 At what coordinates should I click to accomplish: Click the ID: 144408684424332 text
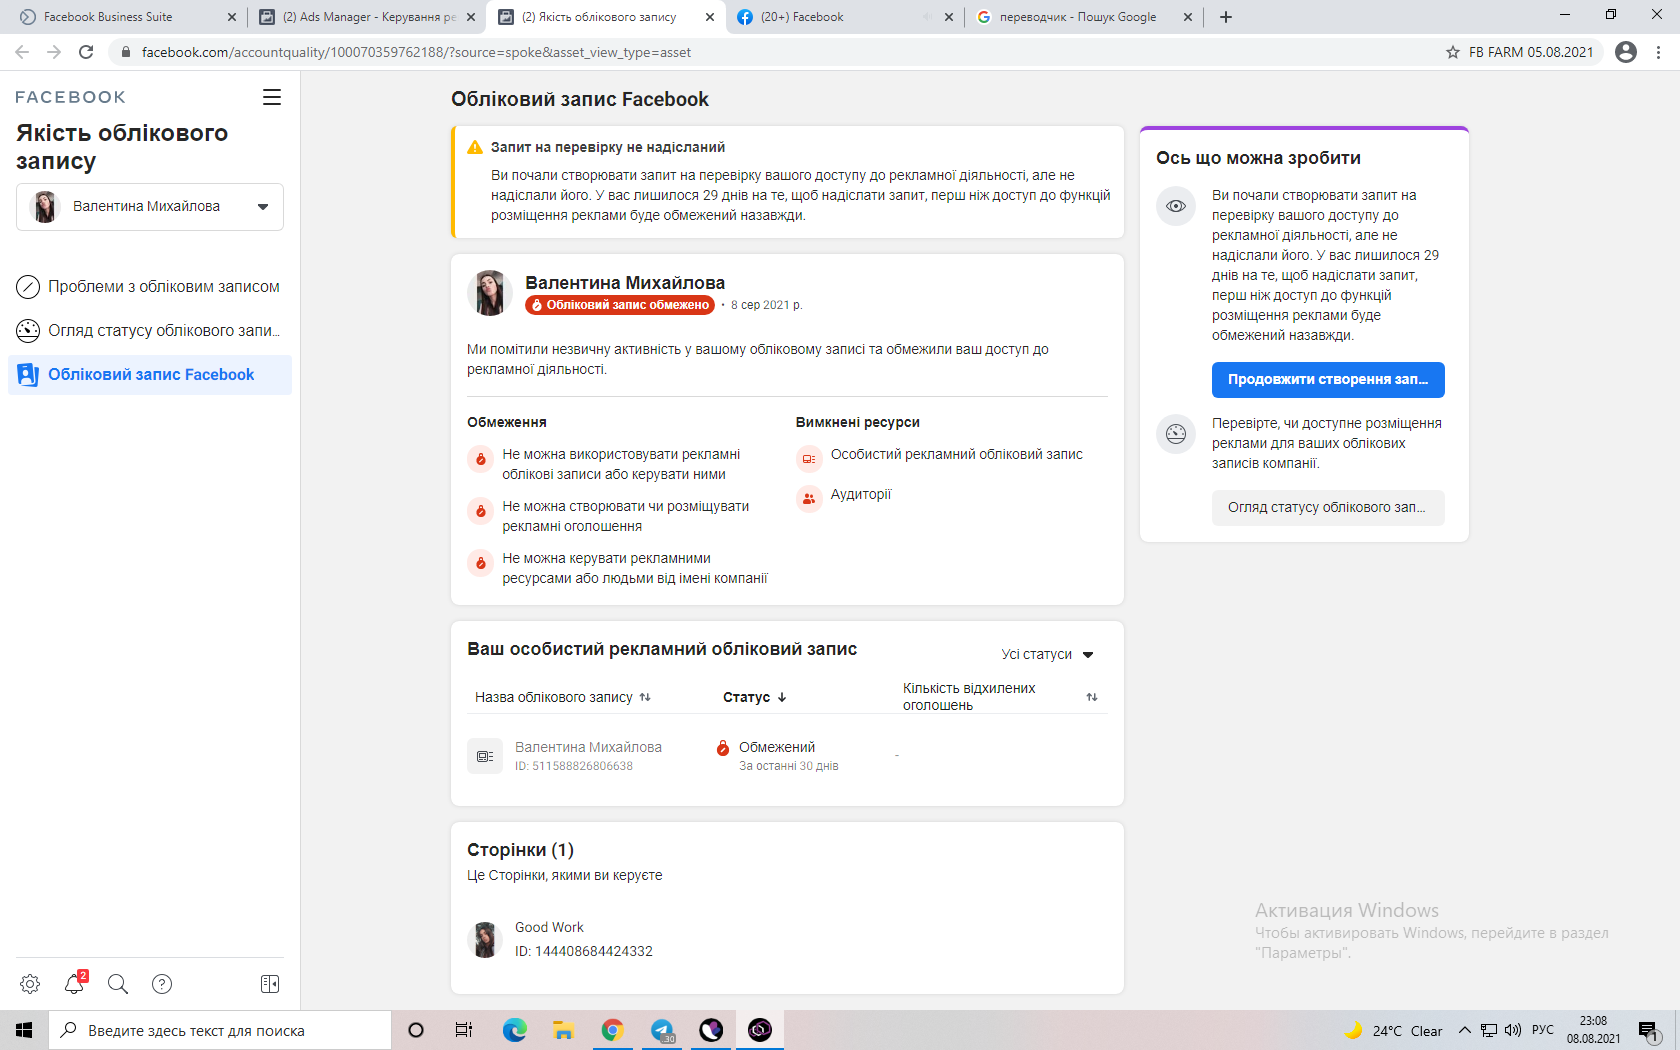(x=584, y=951)
